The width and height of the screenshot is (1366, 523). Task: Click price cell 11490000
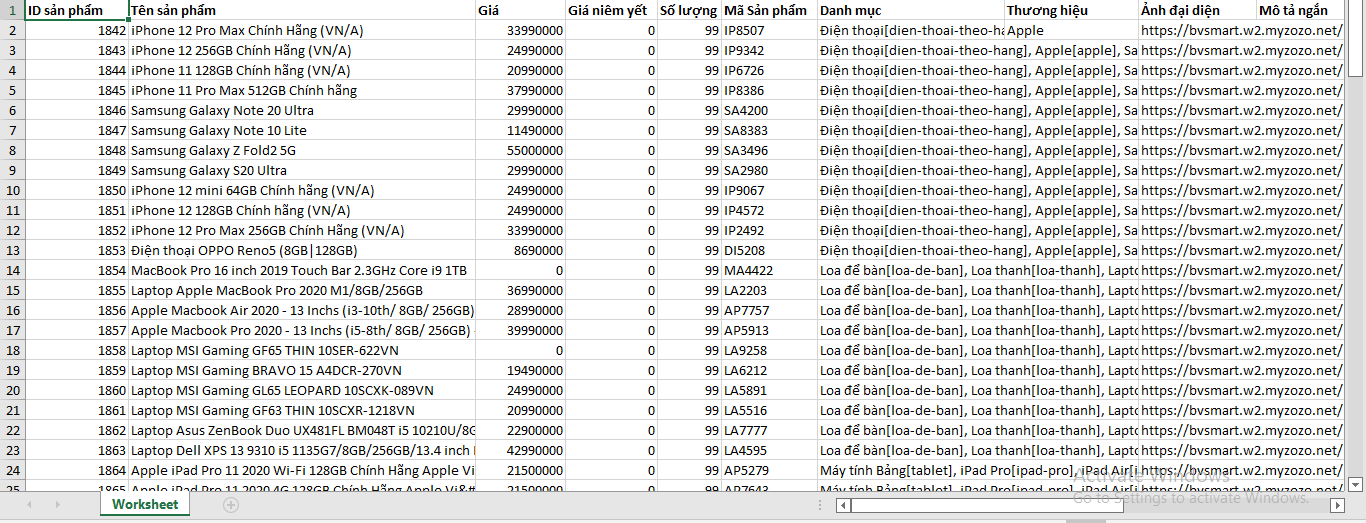[x=520, y=130]
